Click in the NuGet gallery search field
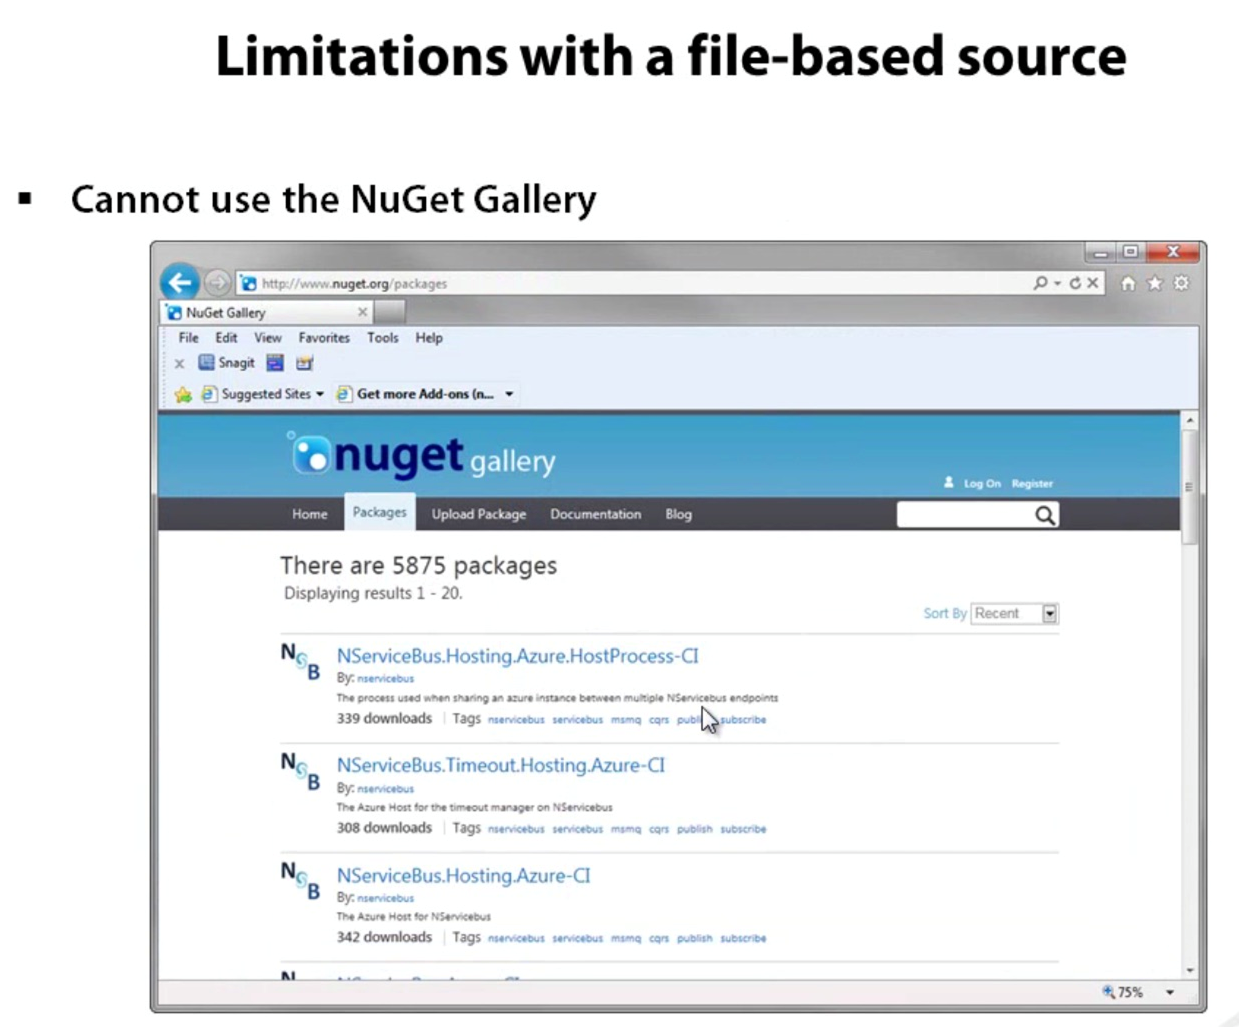 click(x=964, y=515)
